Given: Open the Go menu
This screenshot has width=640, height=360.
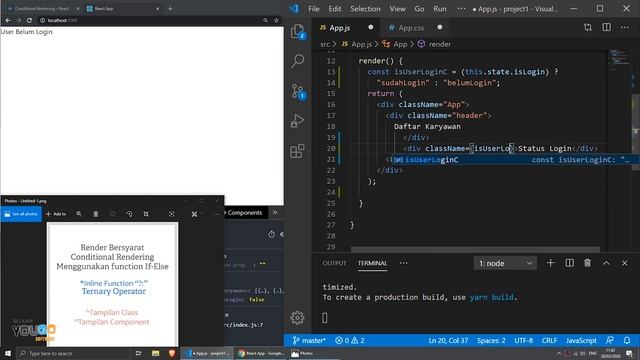Looking at the screenshot, I should (x=419, y=9).
